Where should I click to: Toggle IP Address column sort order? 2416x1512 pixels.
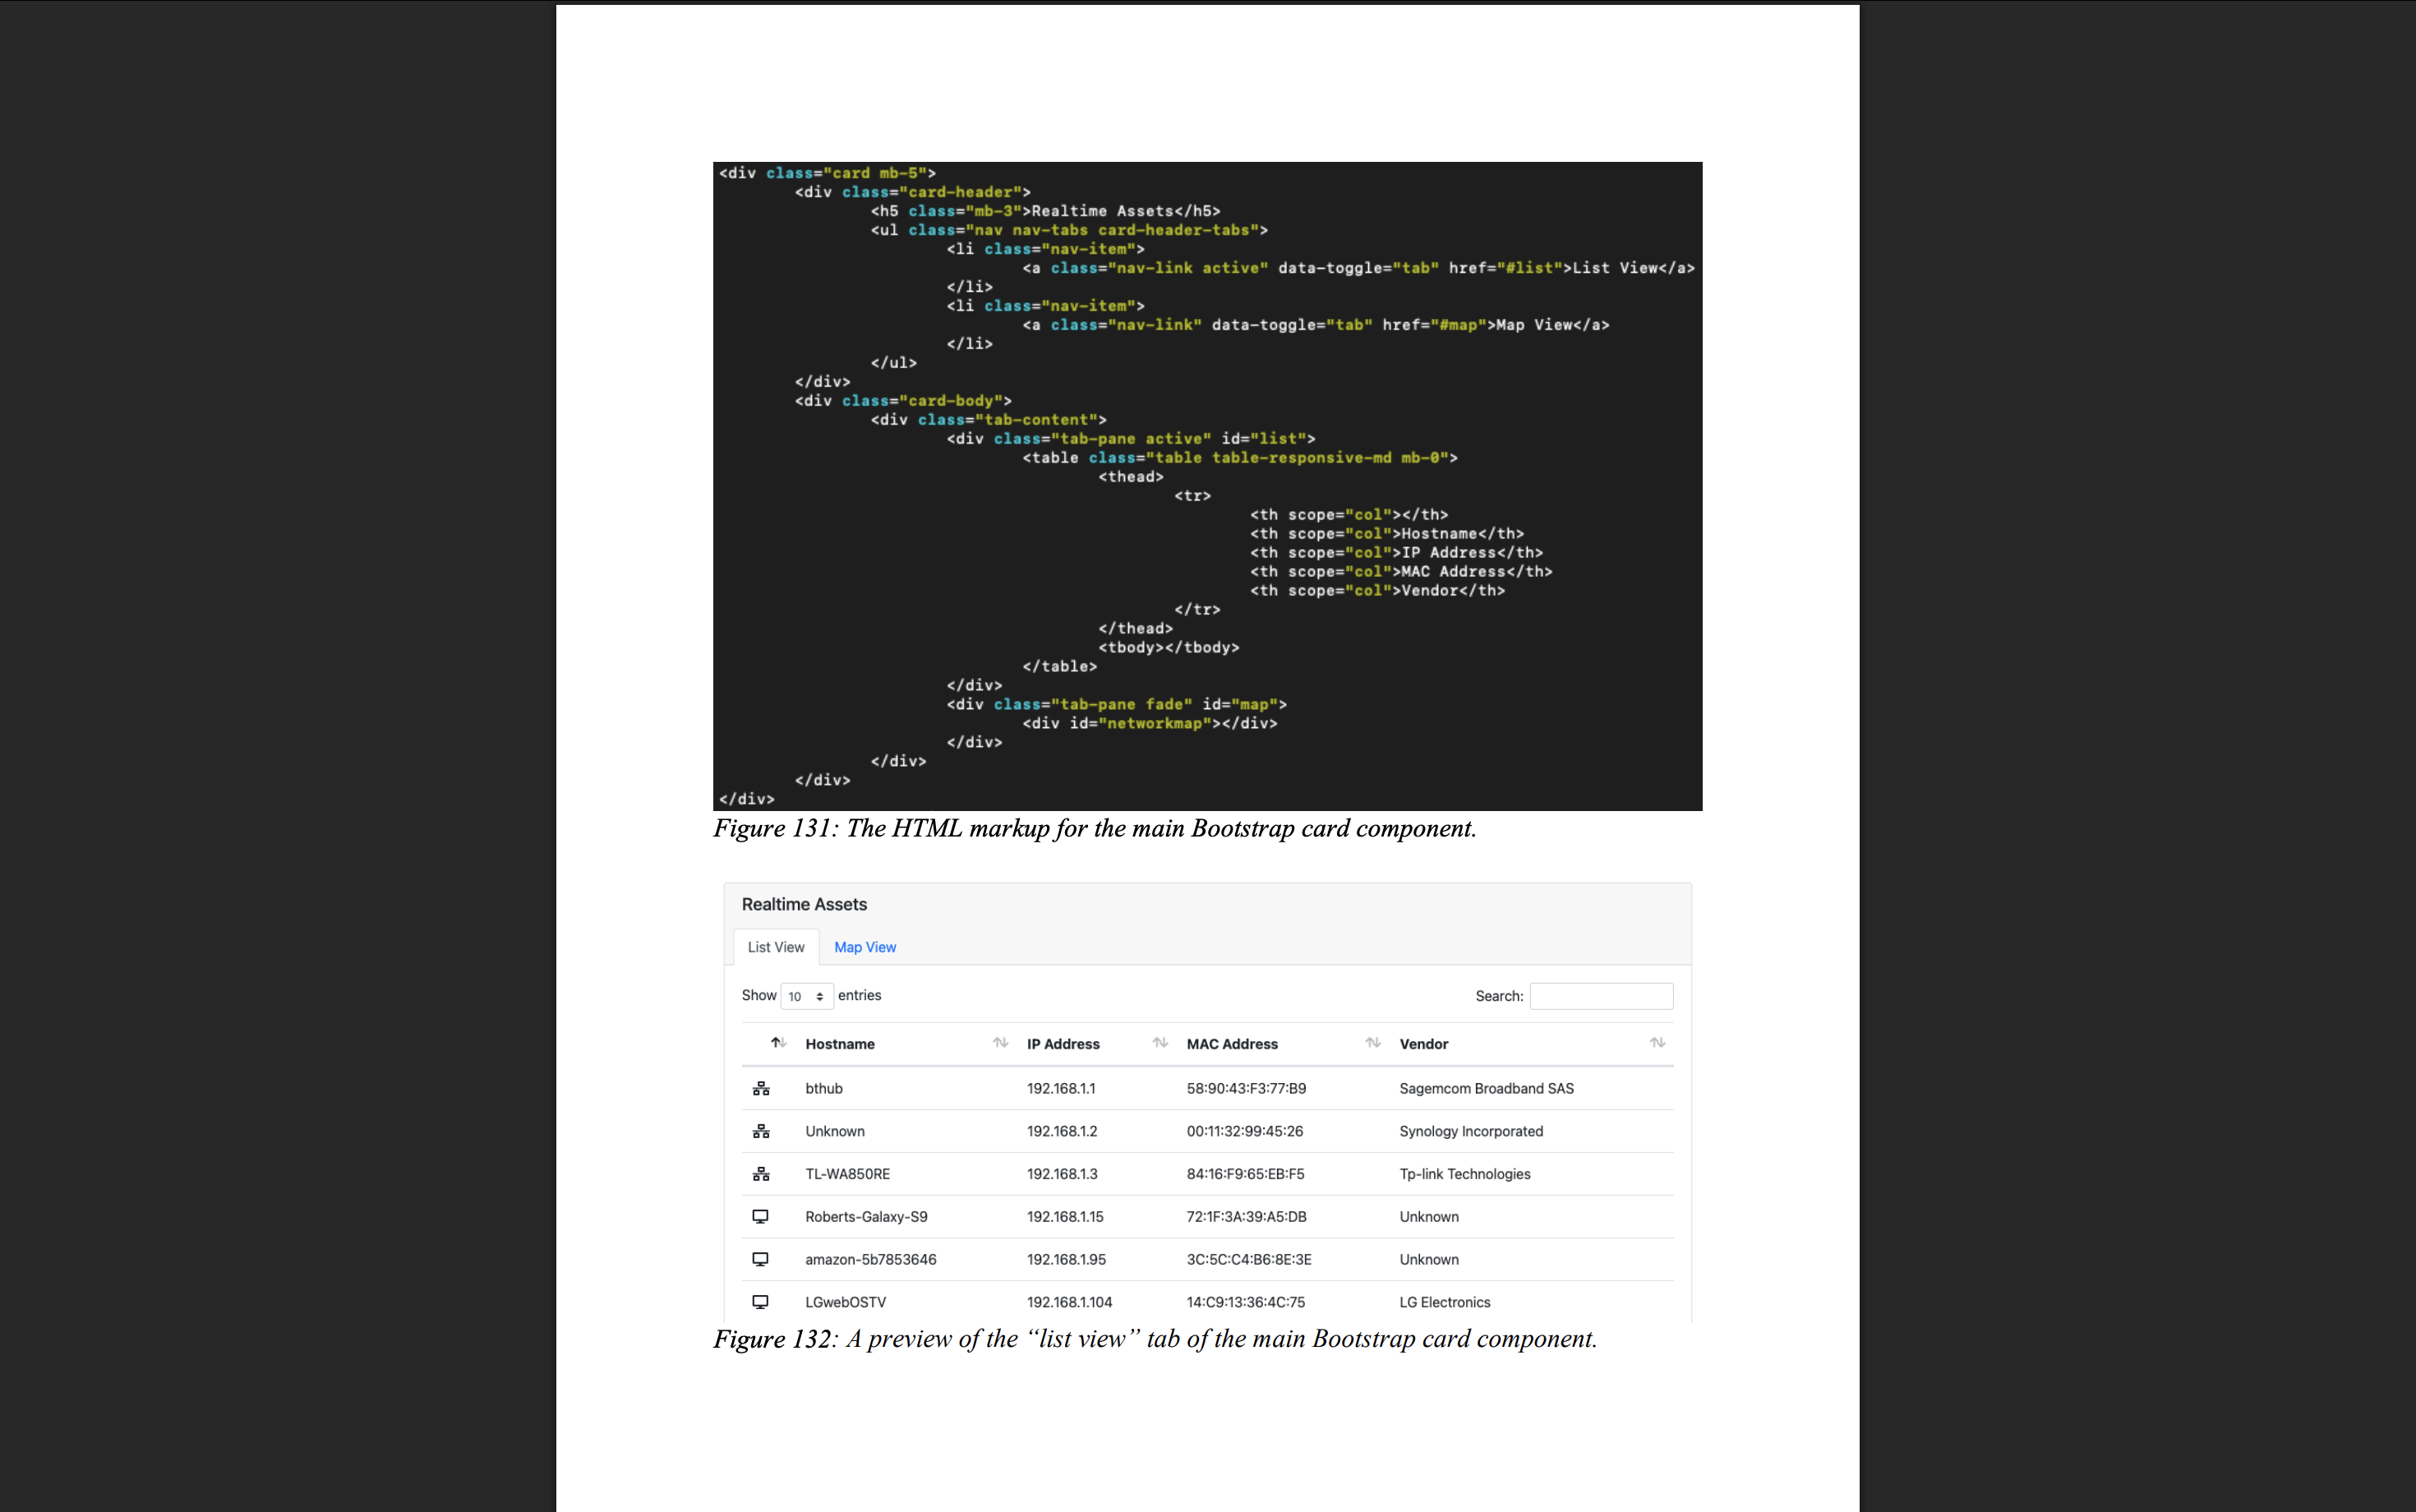point(1160,1043)
